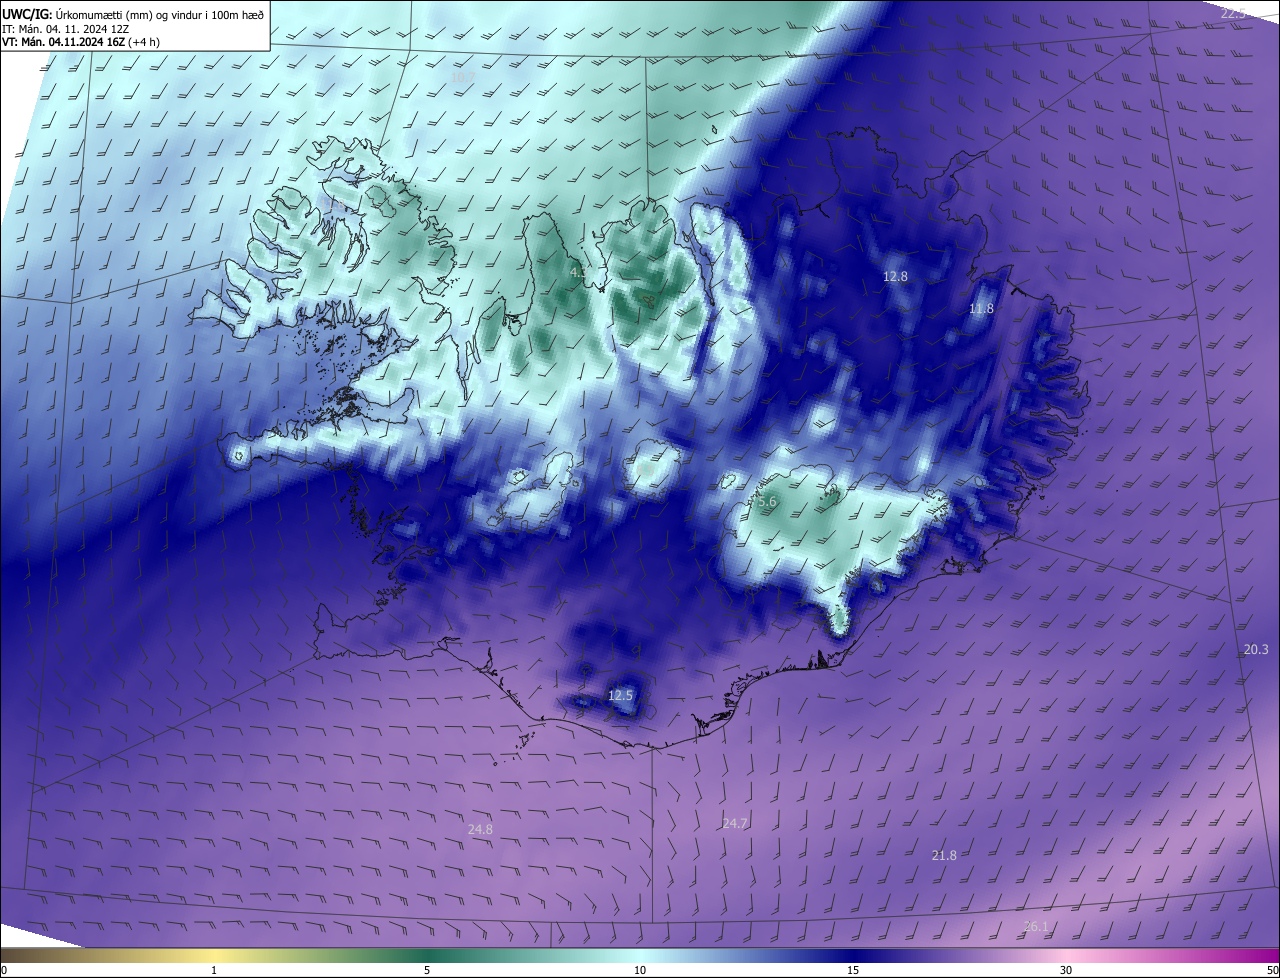The image size is (1280, 978).
Task: Click the 24.7 value label over the ocean
Action: [735, 823]
